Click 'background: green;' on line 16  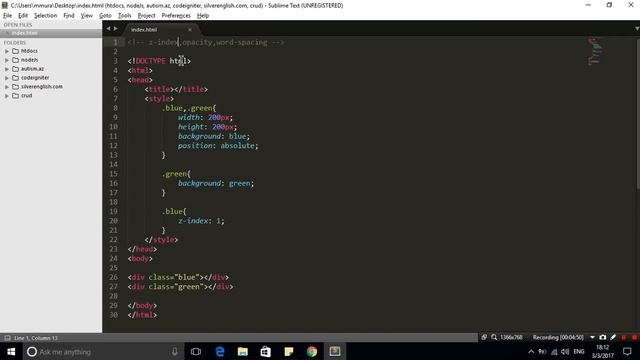216,183
